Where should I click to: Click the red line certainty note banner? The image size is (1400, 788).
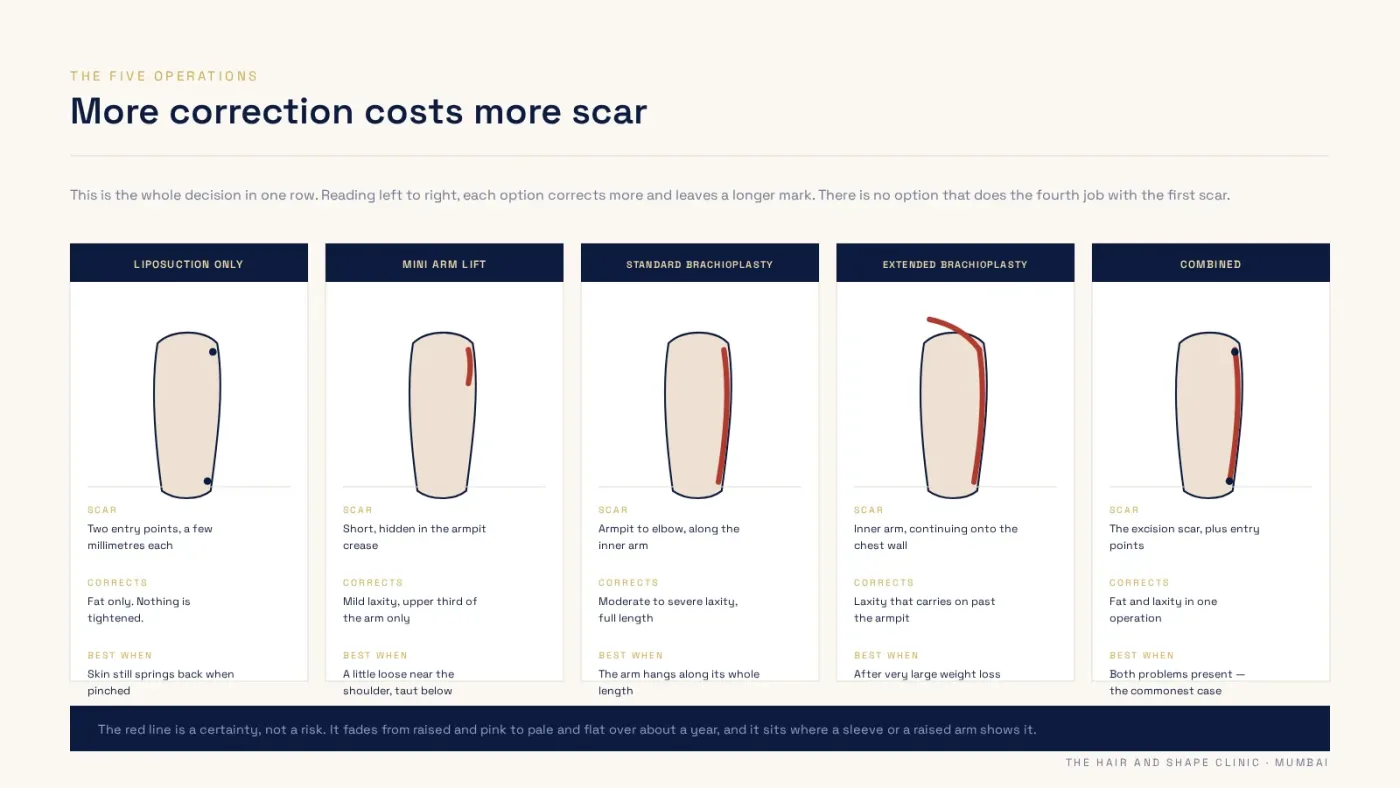[x=700, y=729]
